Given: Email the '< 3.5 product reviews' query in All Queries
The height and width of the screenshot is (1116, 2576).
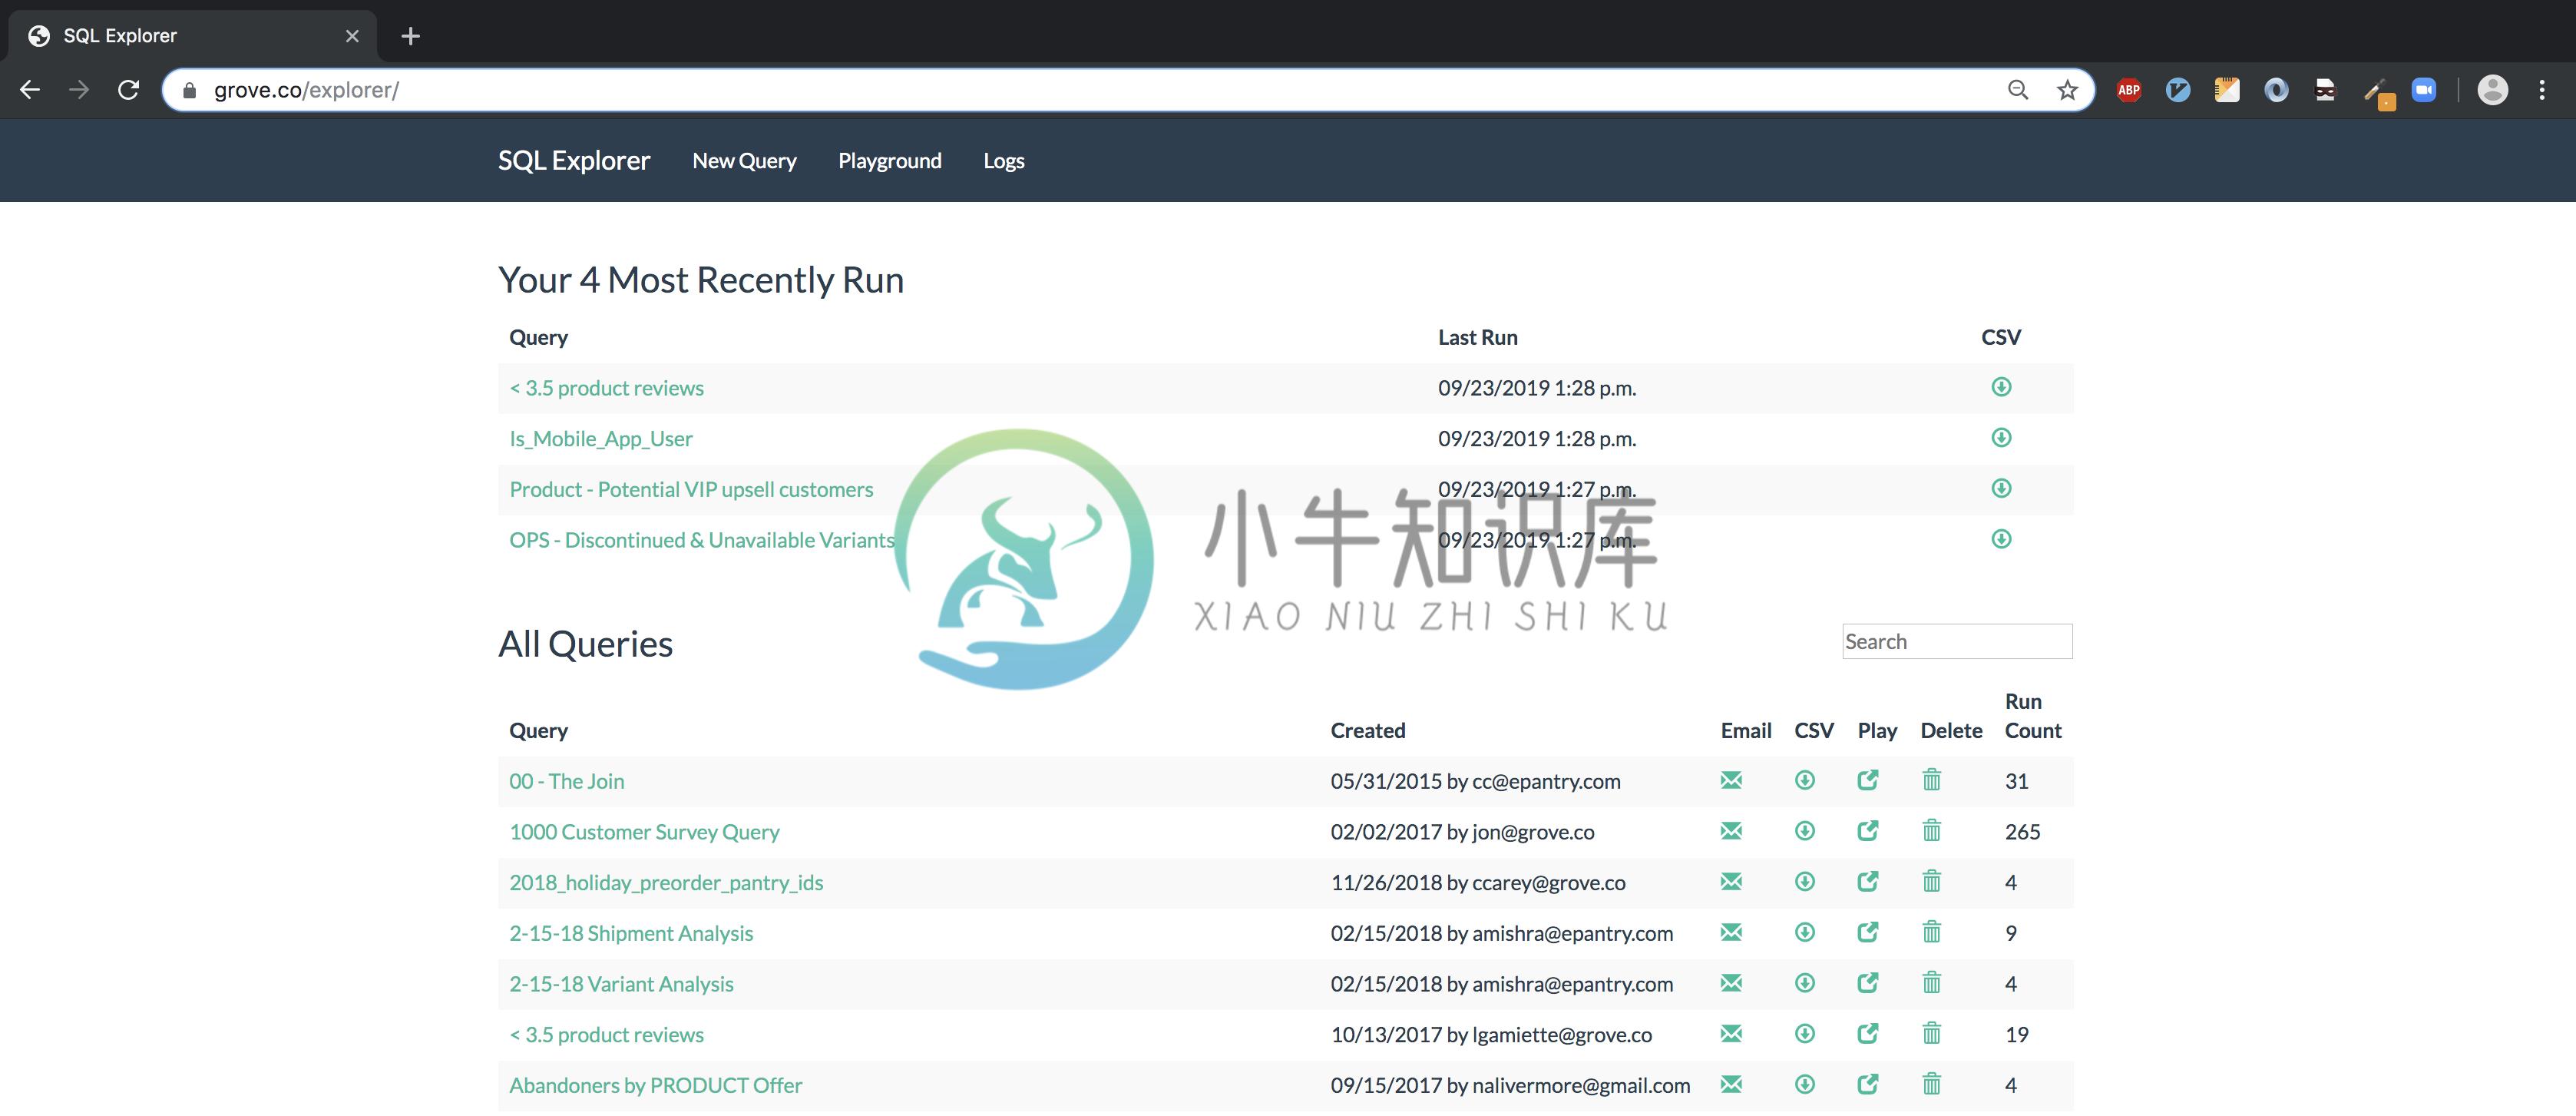Looking at the screenshot, I should [x=1731, y=1034].
